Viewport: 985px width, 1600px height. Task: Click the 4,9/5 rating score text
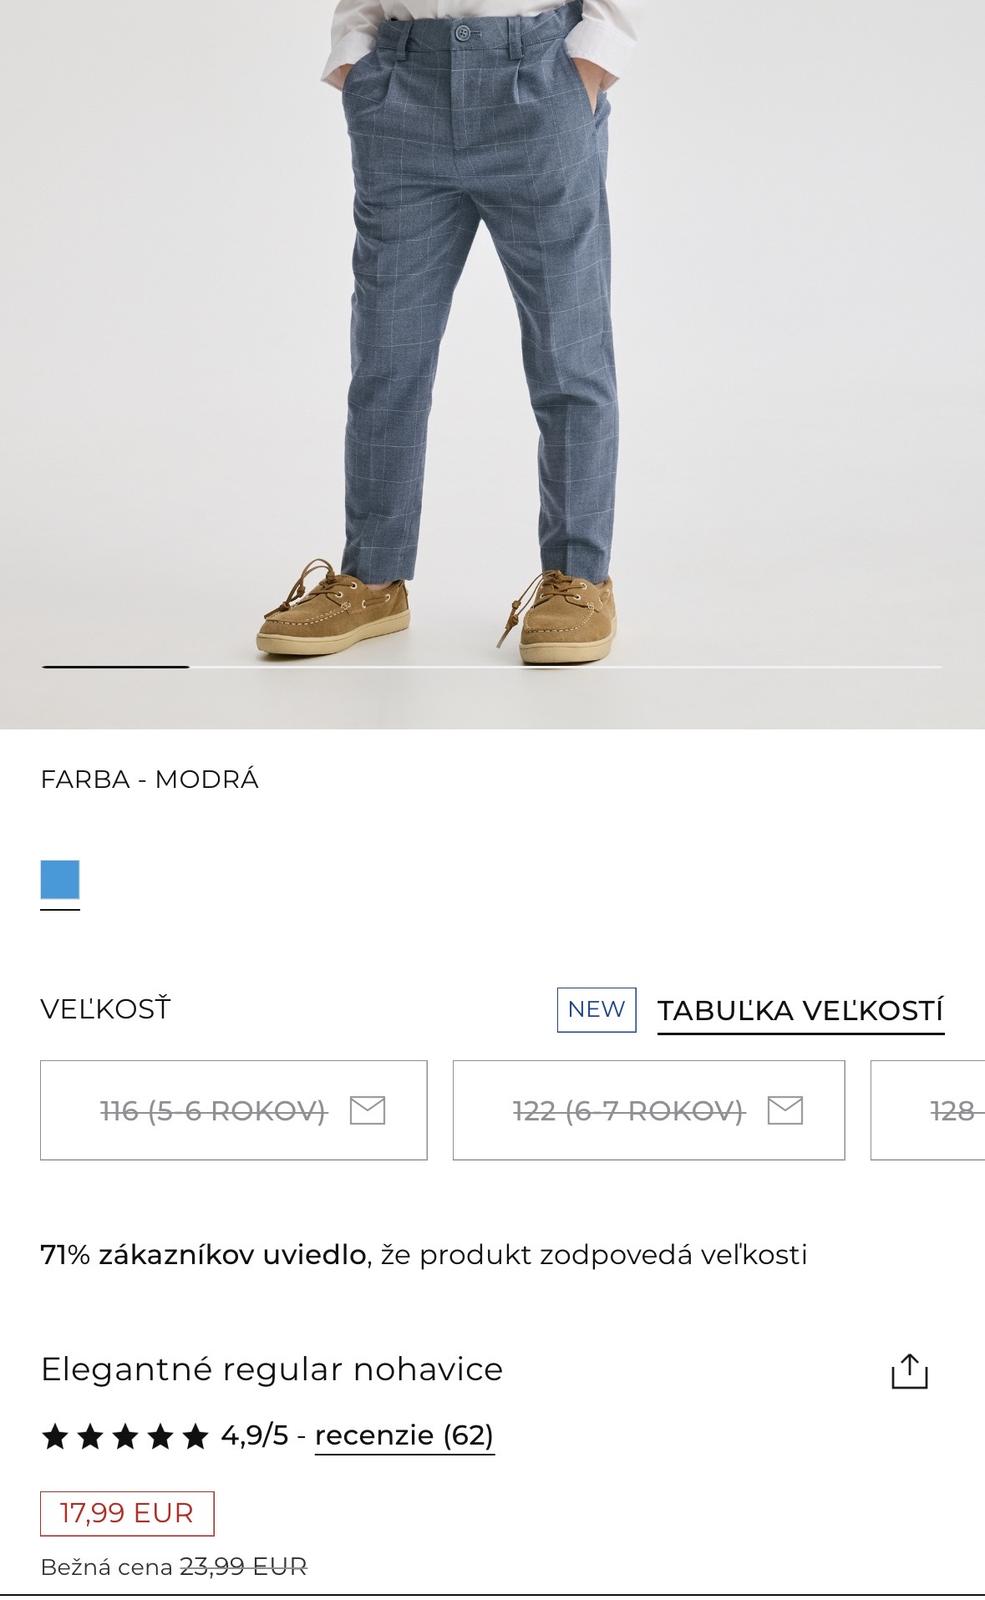(255, 1436)
